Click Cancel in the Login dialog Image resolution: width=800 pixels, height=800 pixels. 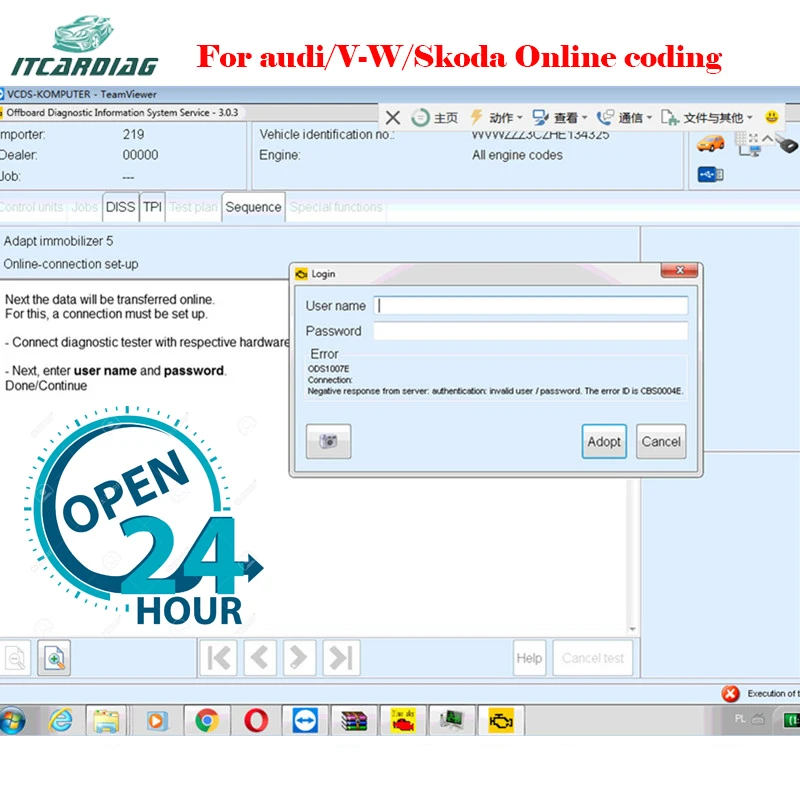coord(661,441)
